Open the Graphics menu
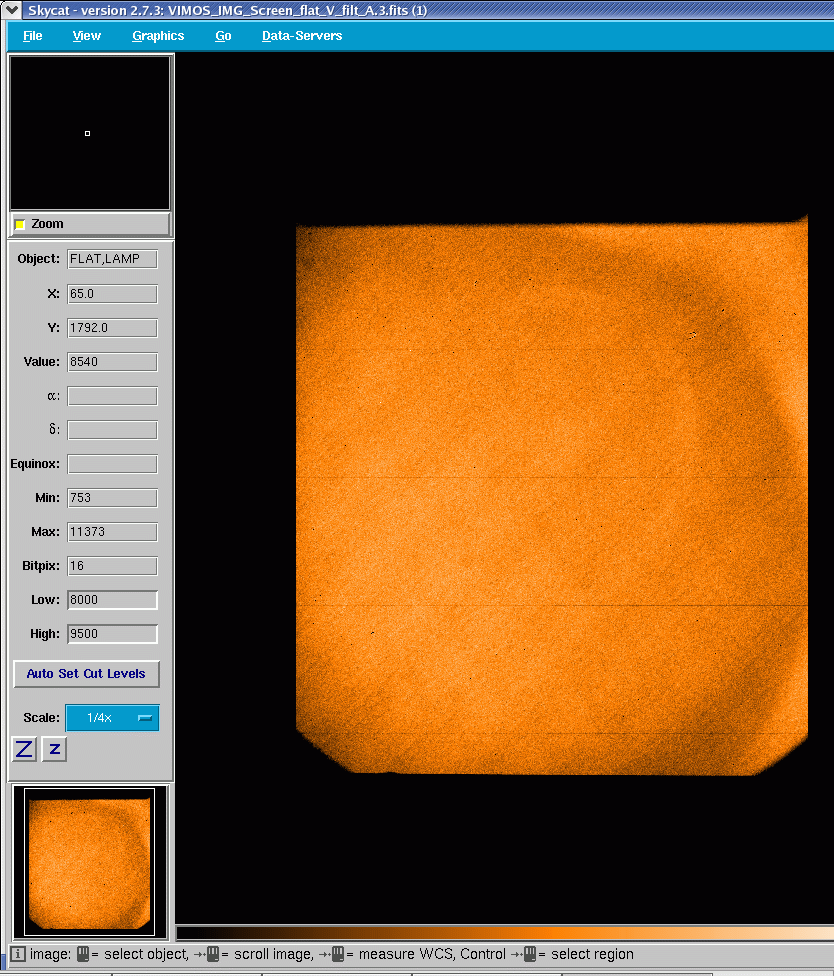The width and height of the screenshot is (834, 976). tap(158, 36)
